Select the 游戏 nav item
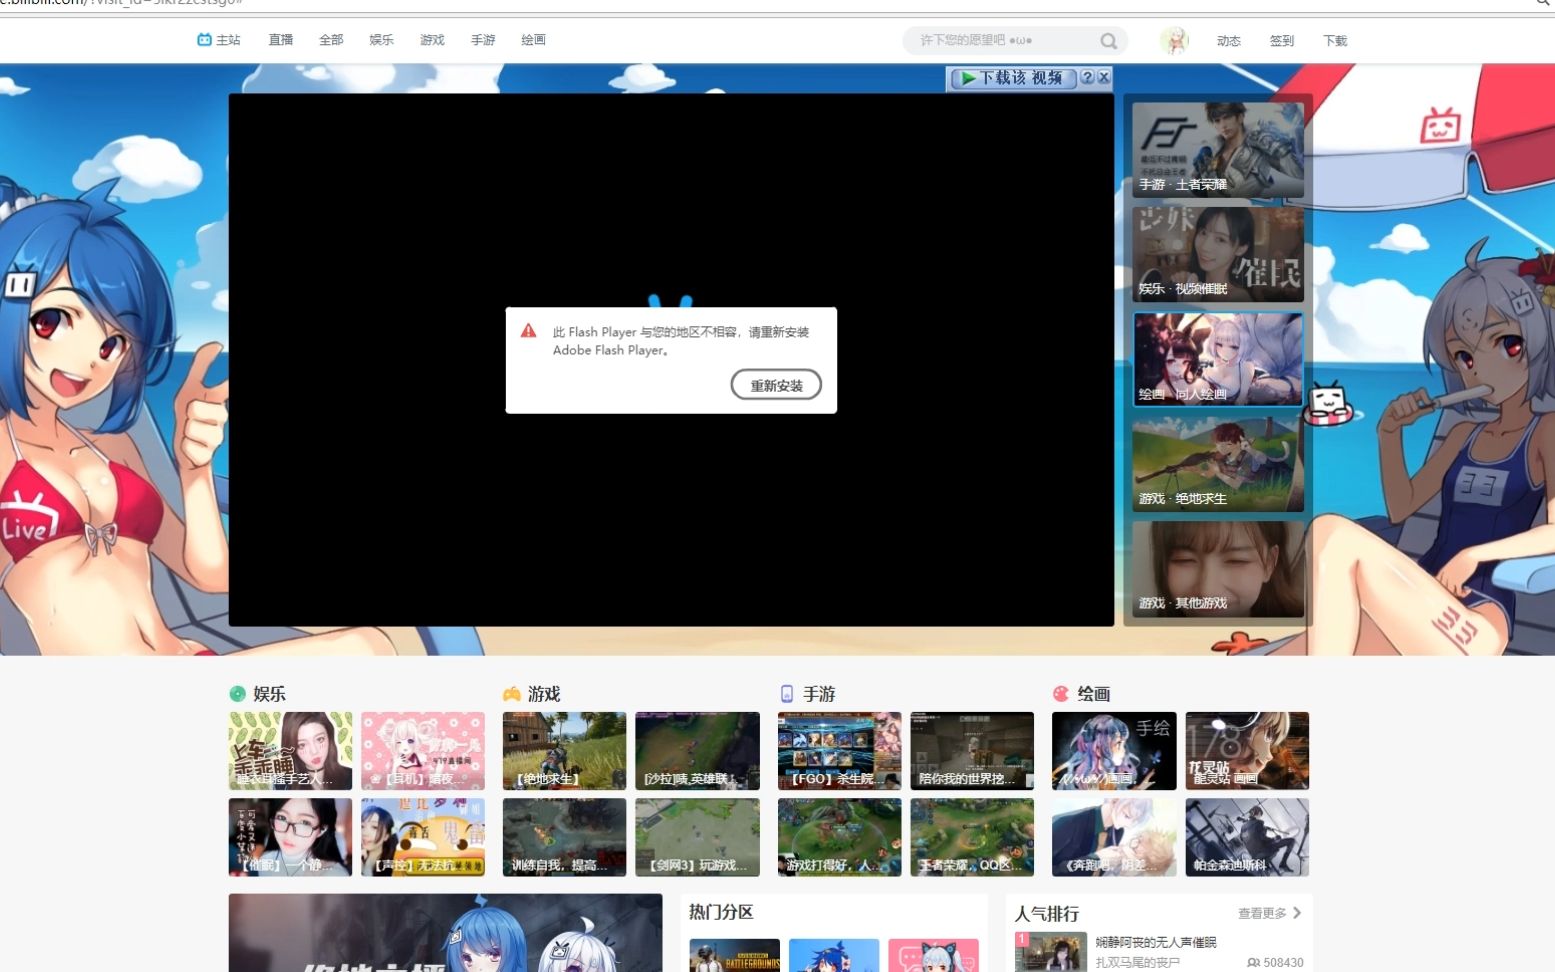The image size is (1555, 972). pos(432,40)
